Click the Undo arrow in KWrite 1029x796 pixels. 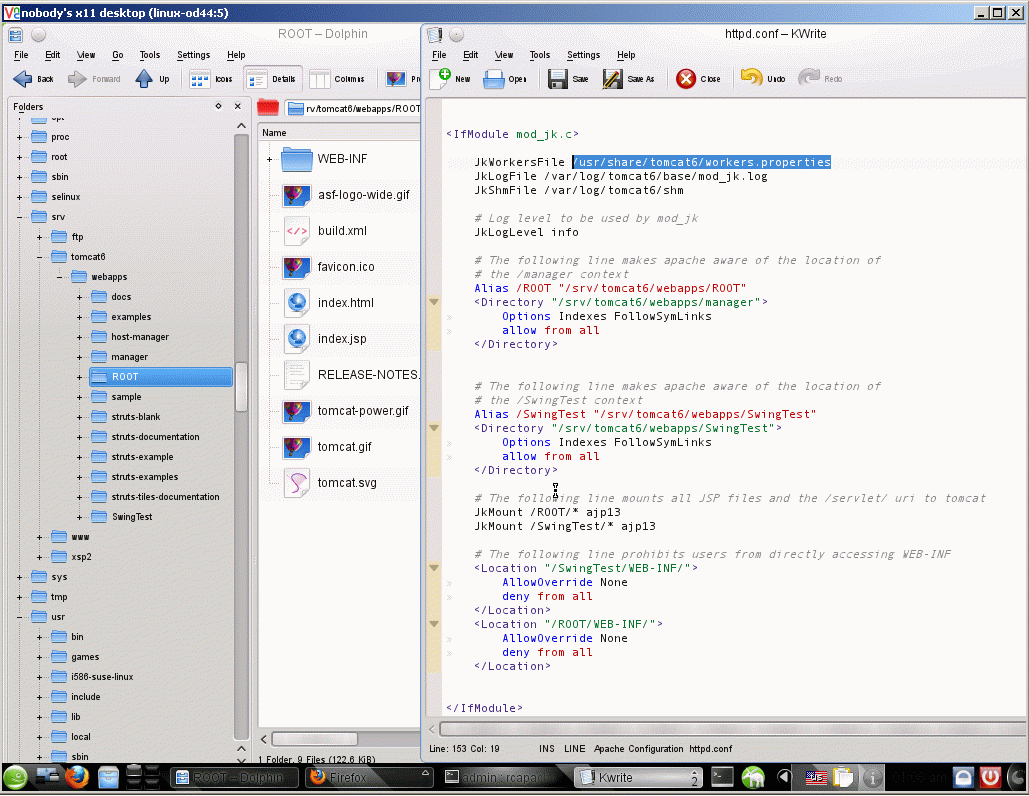tap(752, 79)
